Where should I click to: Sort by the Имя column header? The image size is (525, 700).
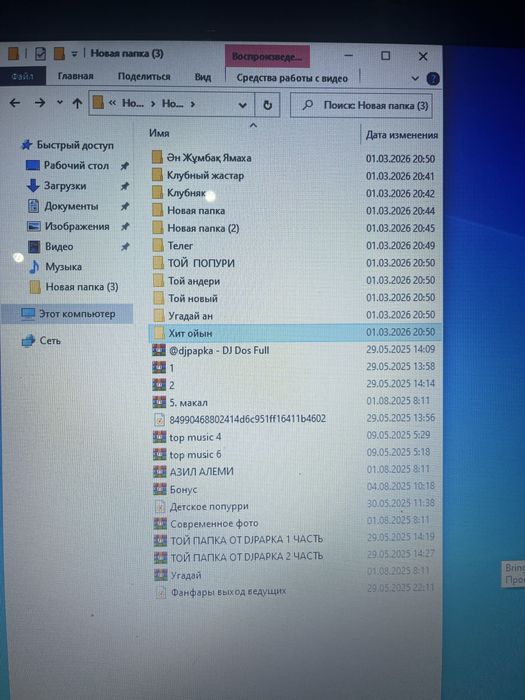[x=159, y=133]
